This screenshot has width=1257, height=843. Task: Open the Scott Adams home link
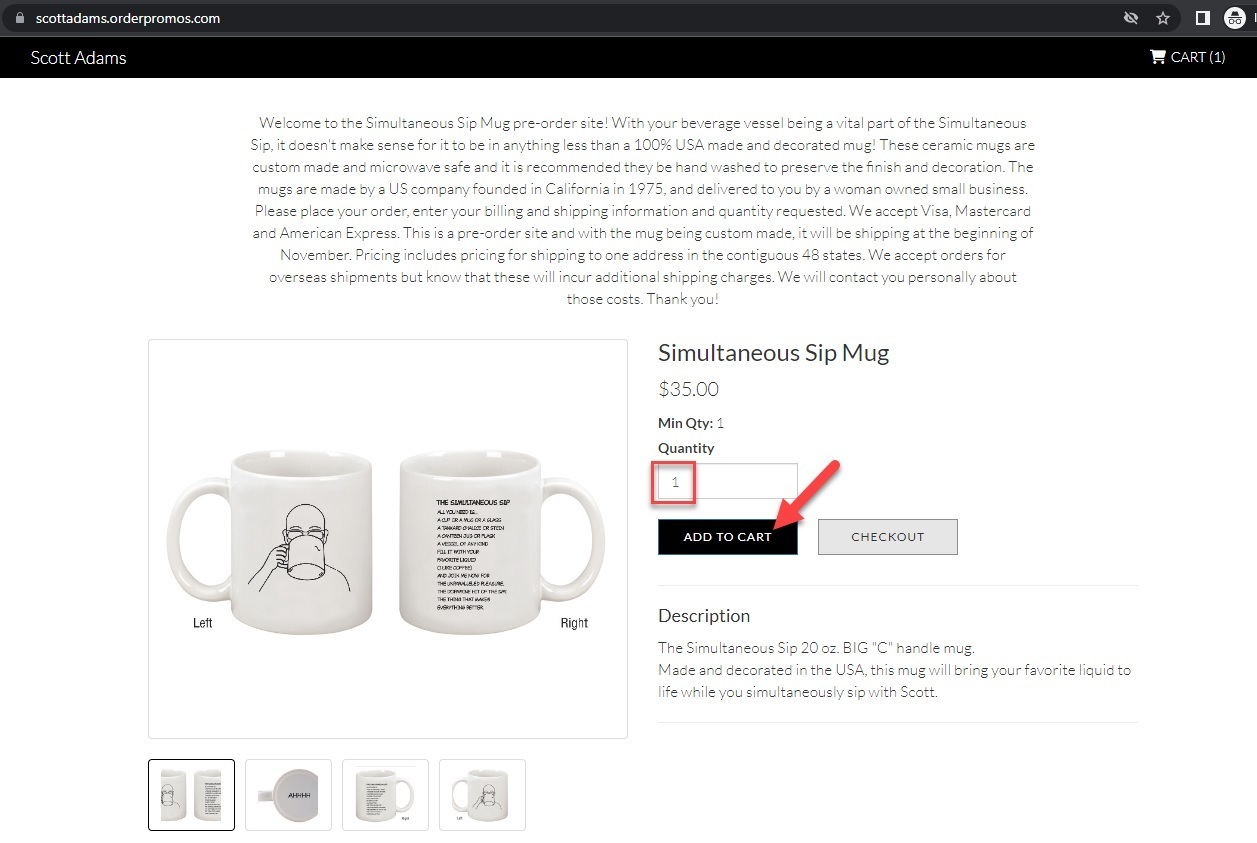(79, 57)
